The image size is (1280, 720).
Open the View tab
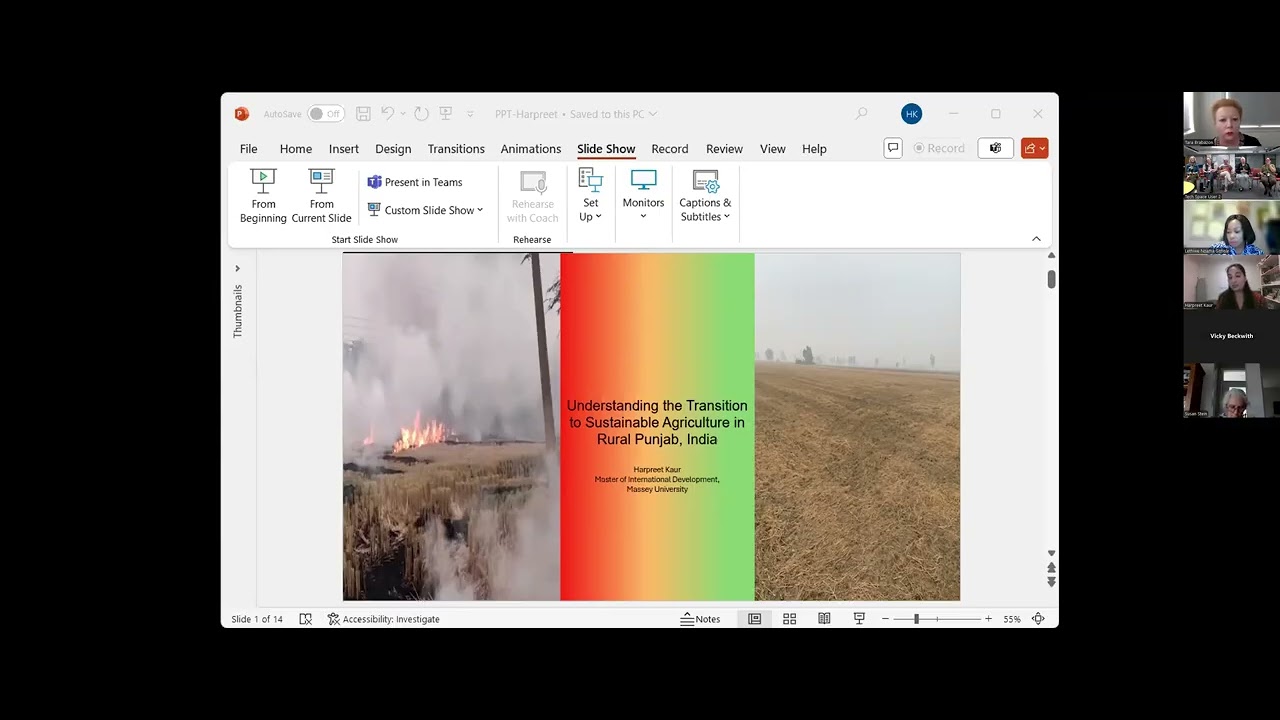tap(773, 149)
